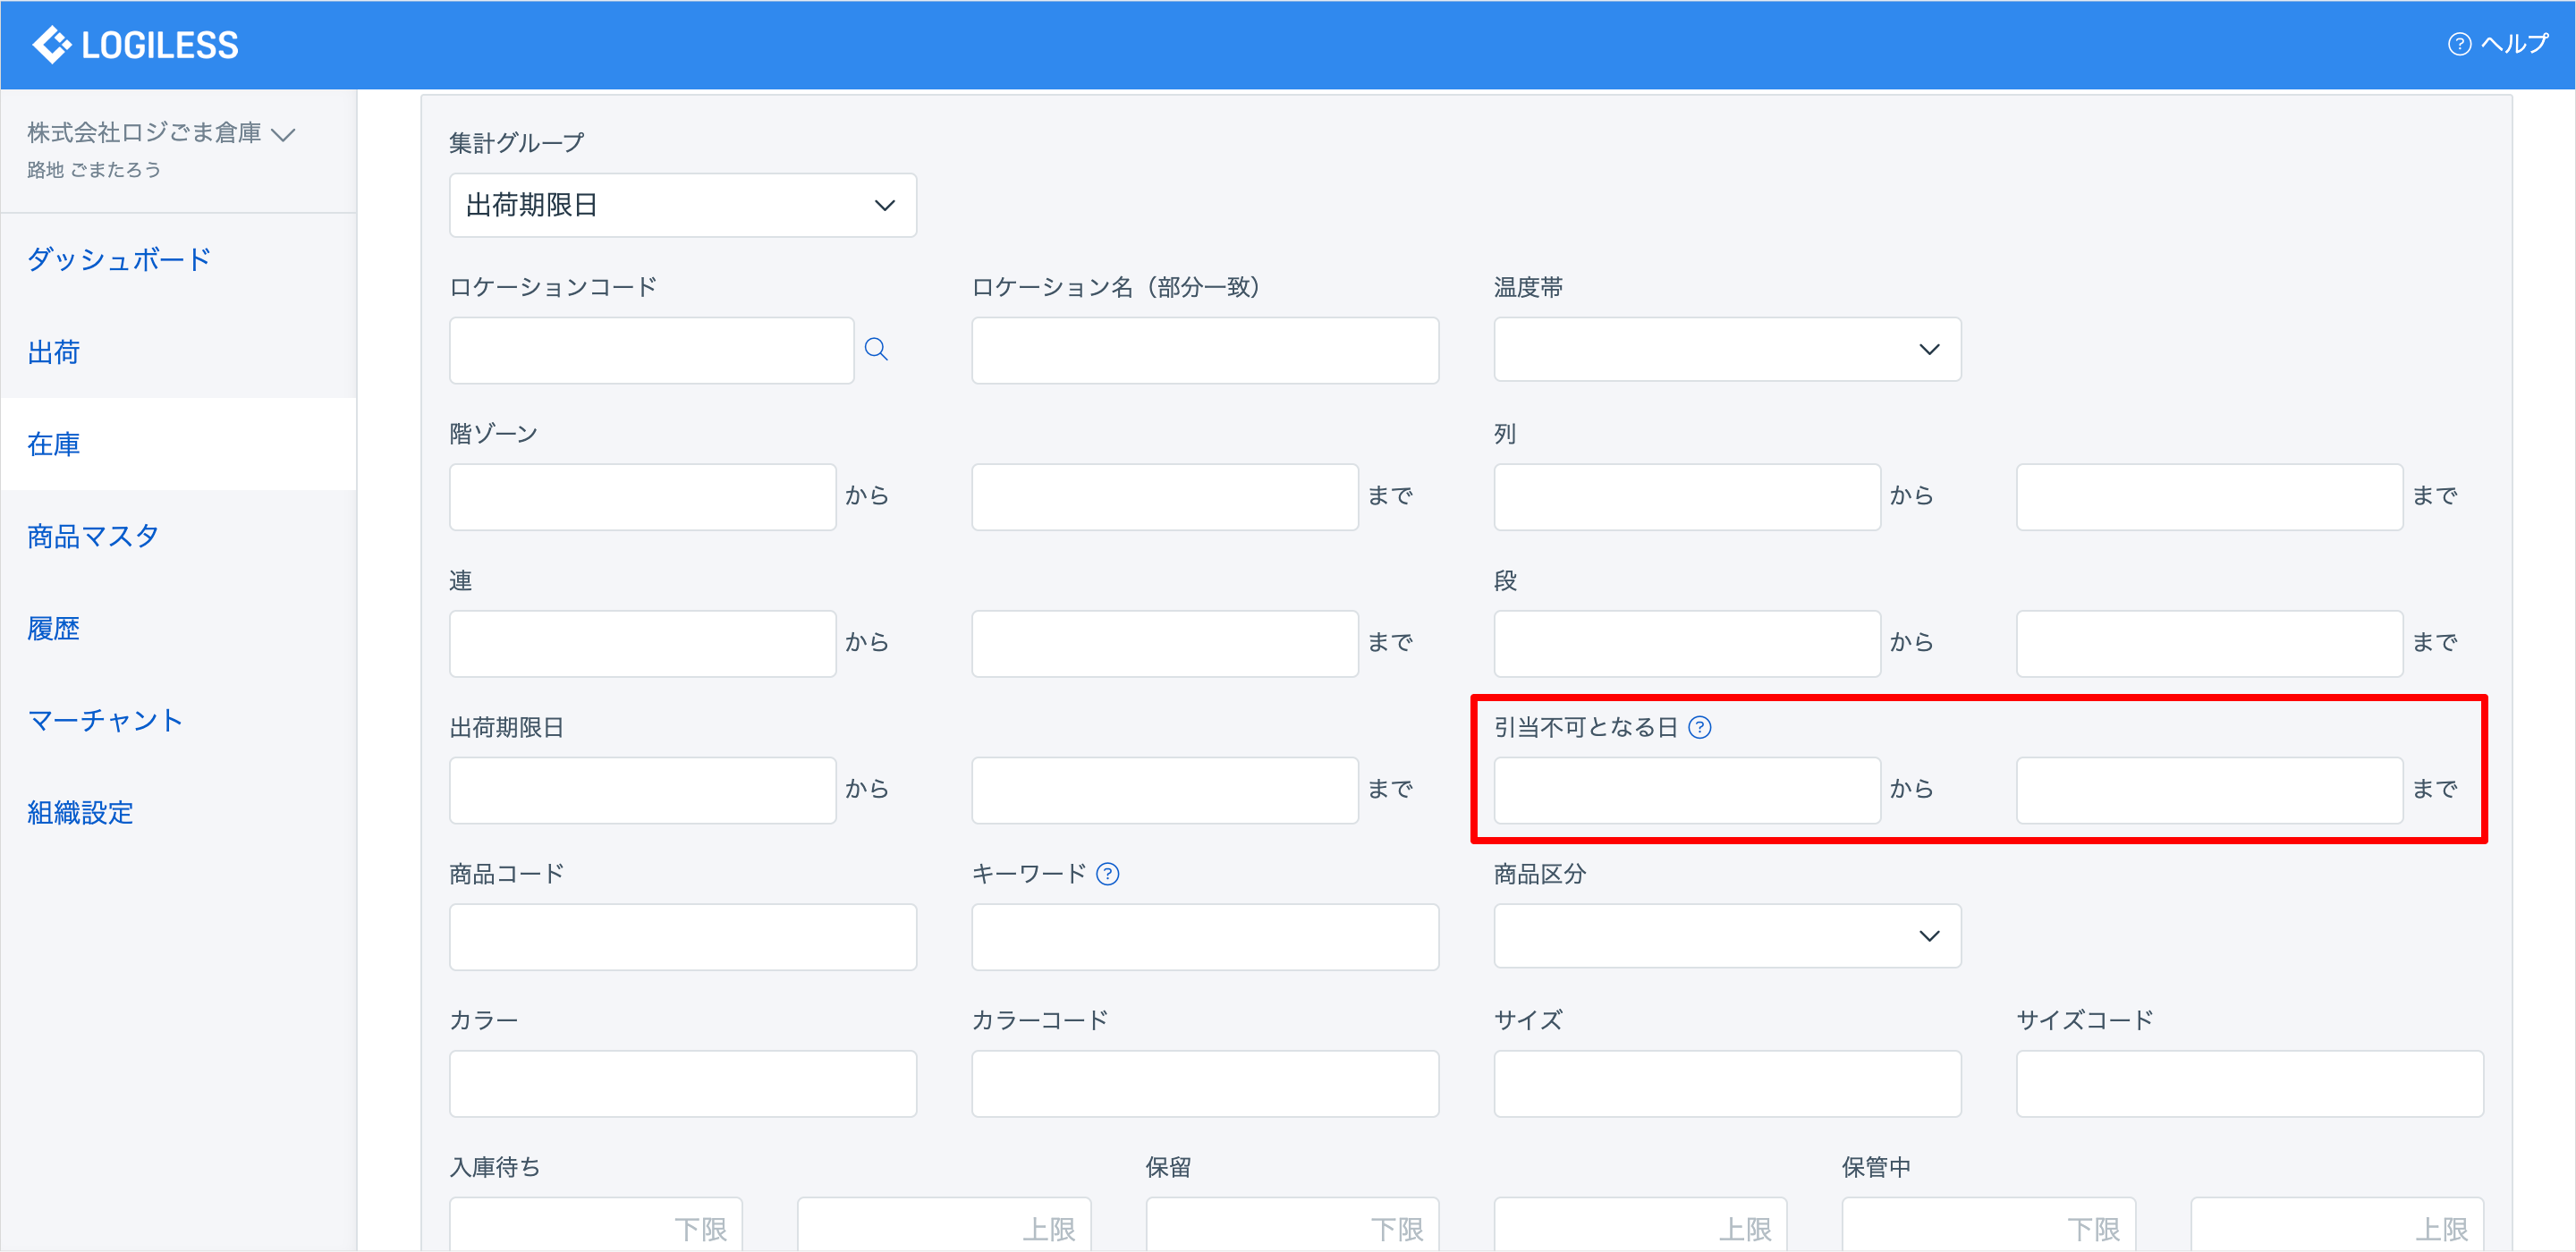Open 商品マスタ in the sidebar

(93, 536)
